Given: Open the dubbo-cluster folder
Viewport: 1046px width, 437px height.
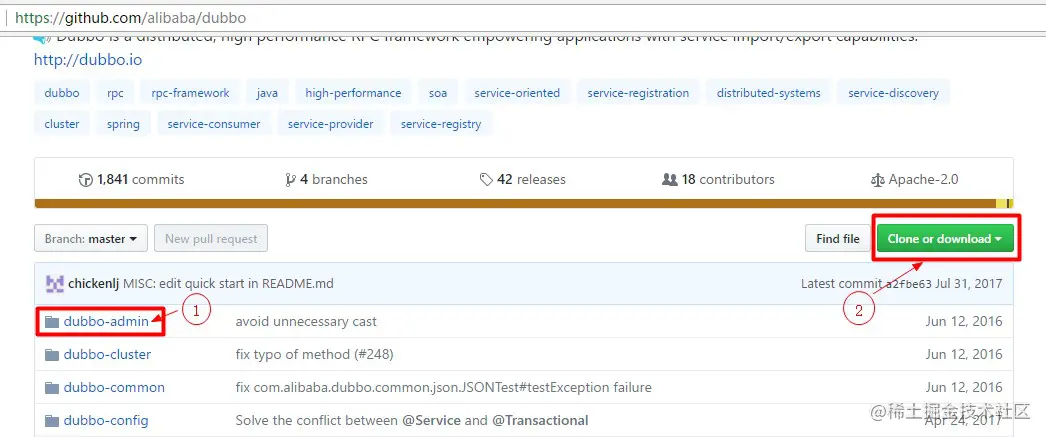Looking at the screenshot, I should pos(107,354).
